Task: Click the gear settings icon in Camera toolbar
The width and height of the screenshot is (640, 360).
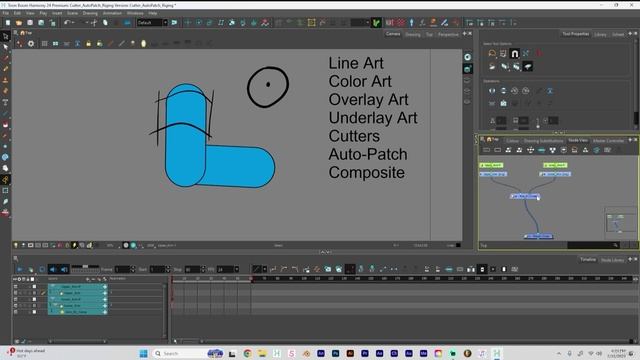Action: [x=31, y=43]
